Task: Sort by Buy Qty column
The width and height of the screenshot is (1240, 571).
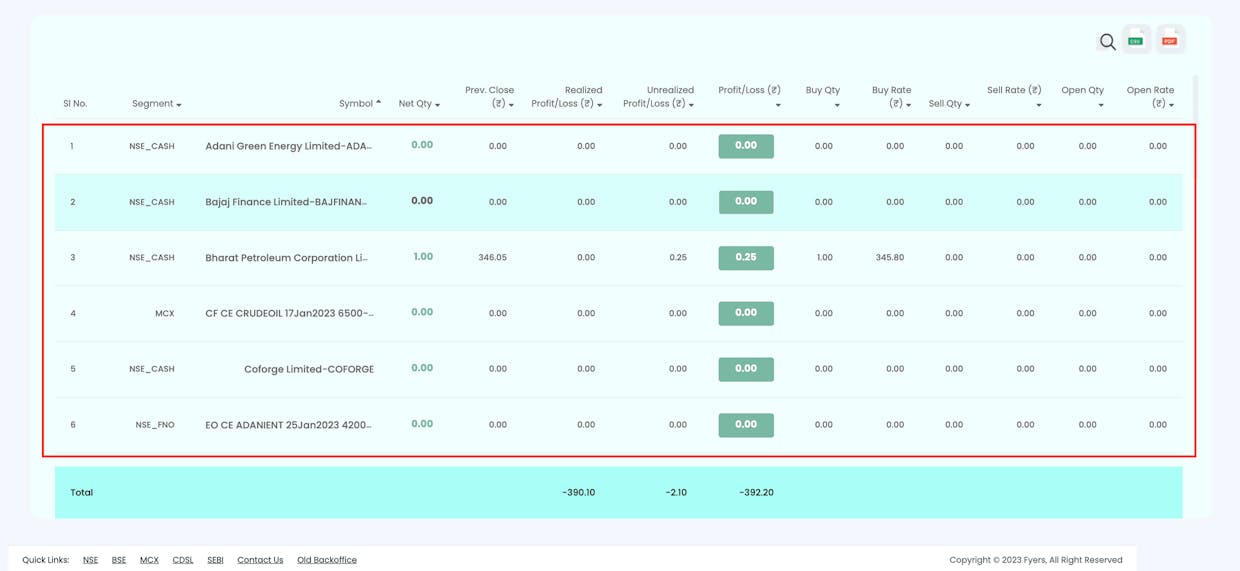Action: click(823, 97)
